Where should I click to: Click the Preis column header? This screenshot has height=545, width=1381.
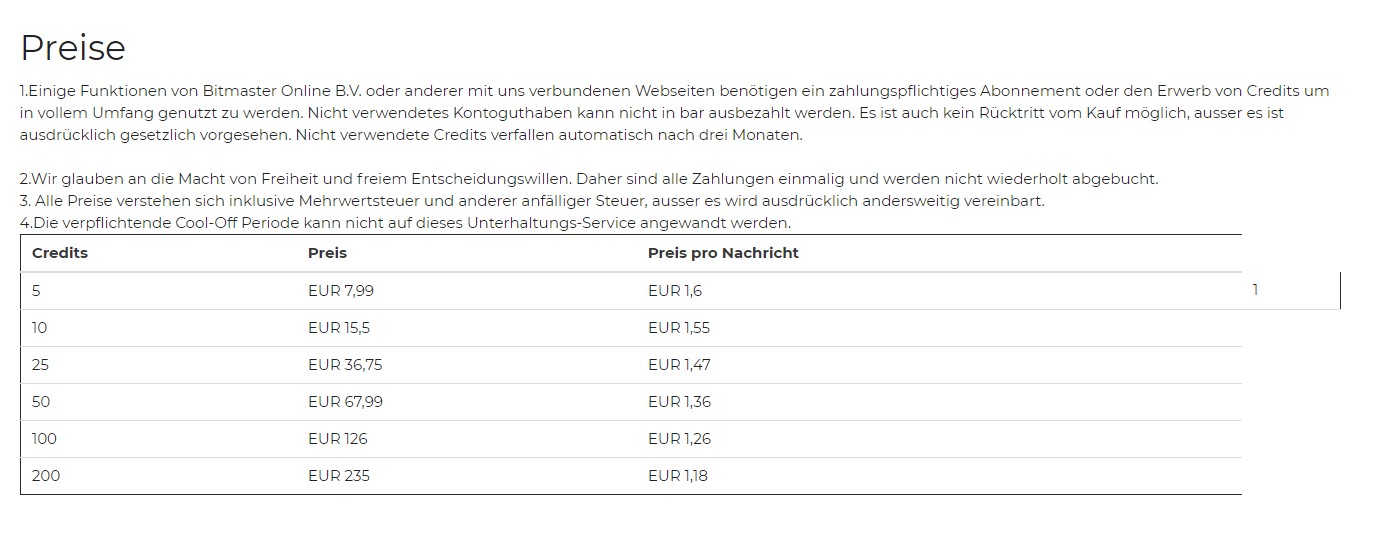coord(327,253)
